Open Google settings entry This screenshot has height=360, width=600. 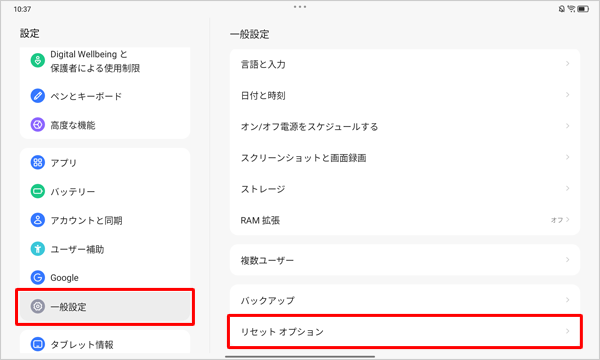105,277
